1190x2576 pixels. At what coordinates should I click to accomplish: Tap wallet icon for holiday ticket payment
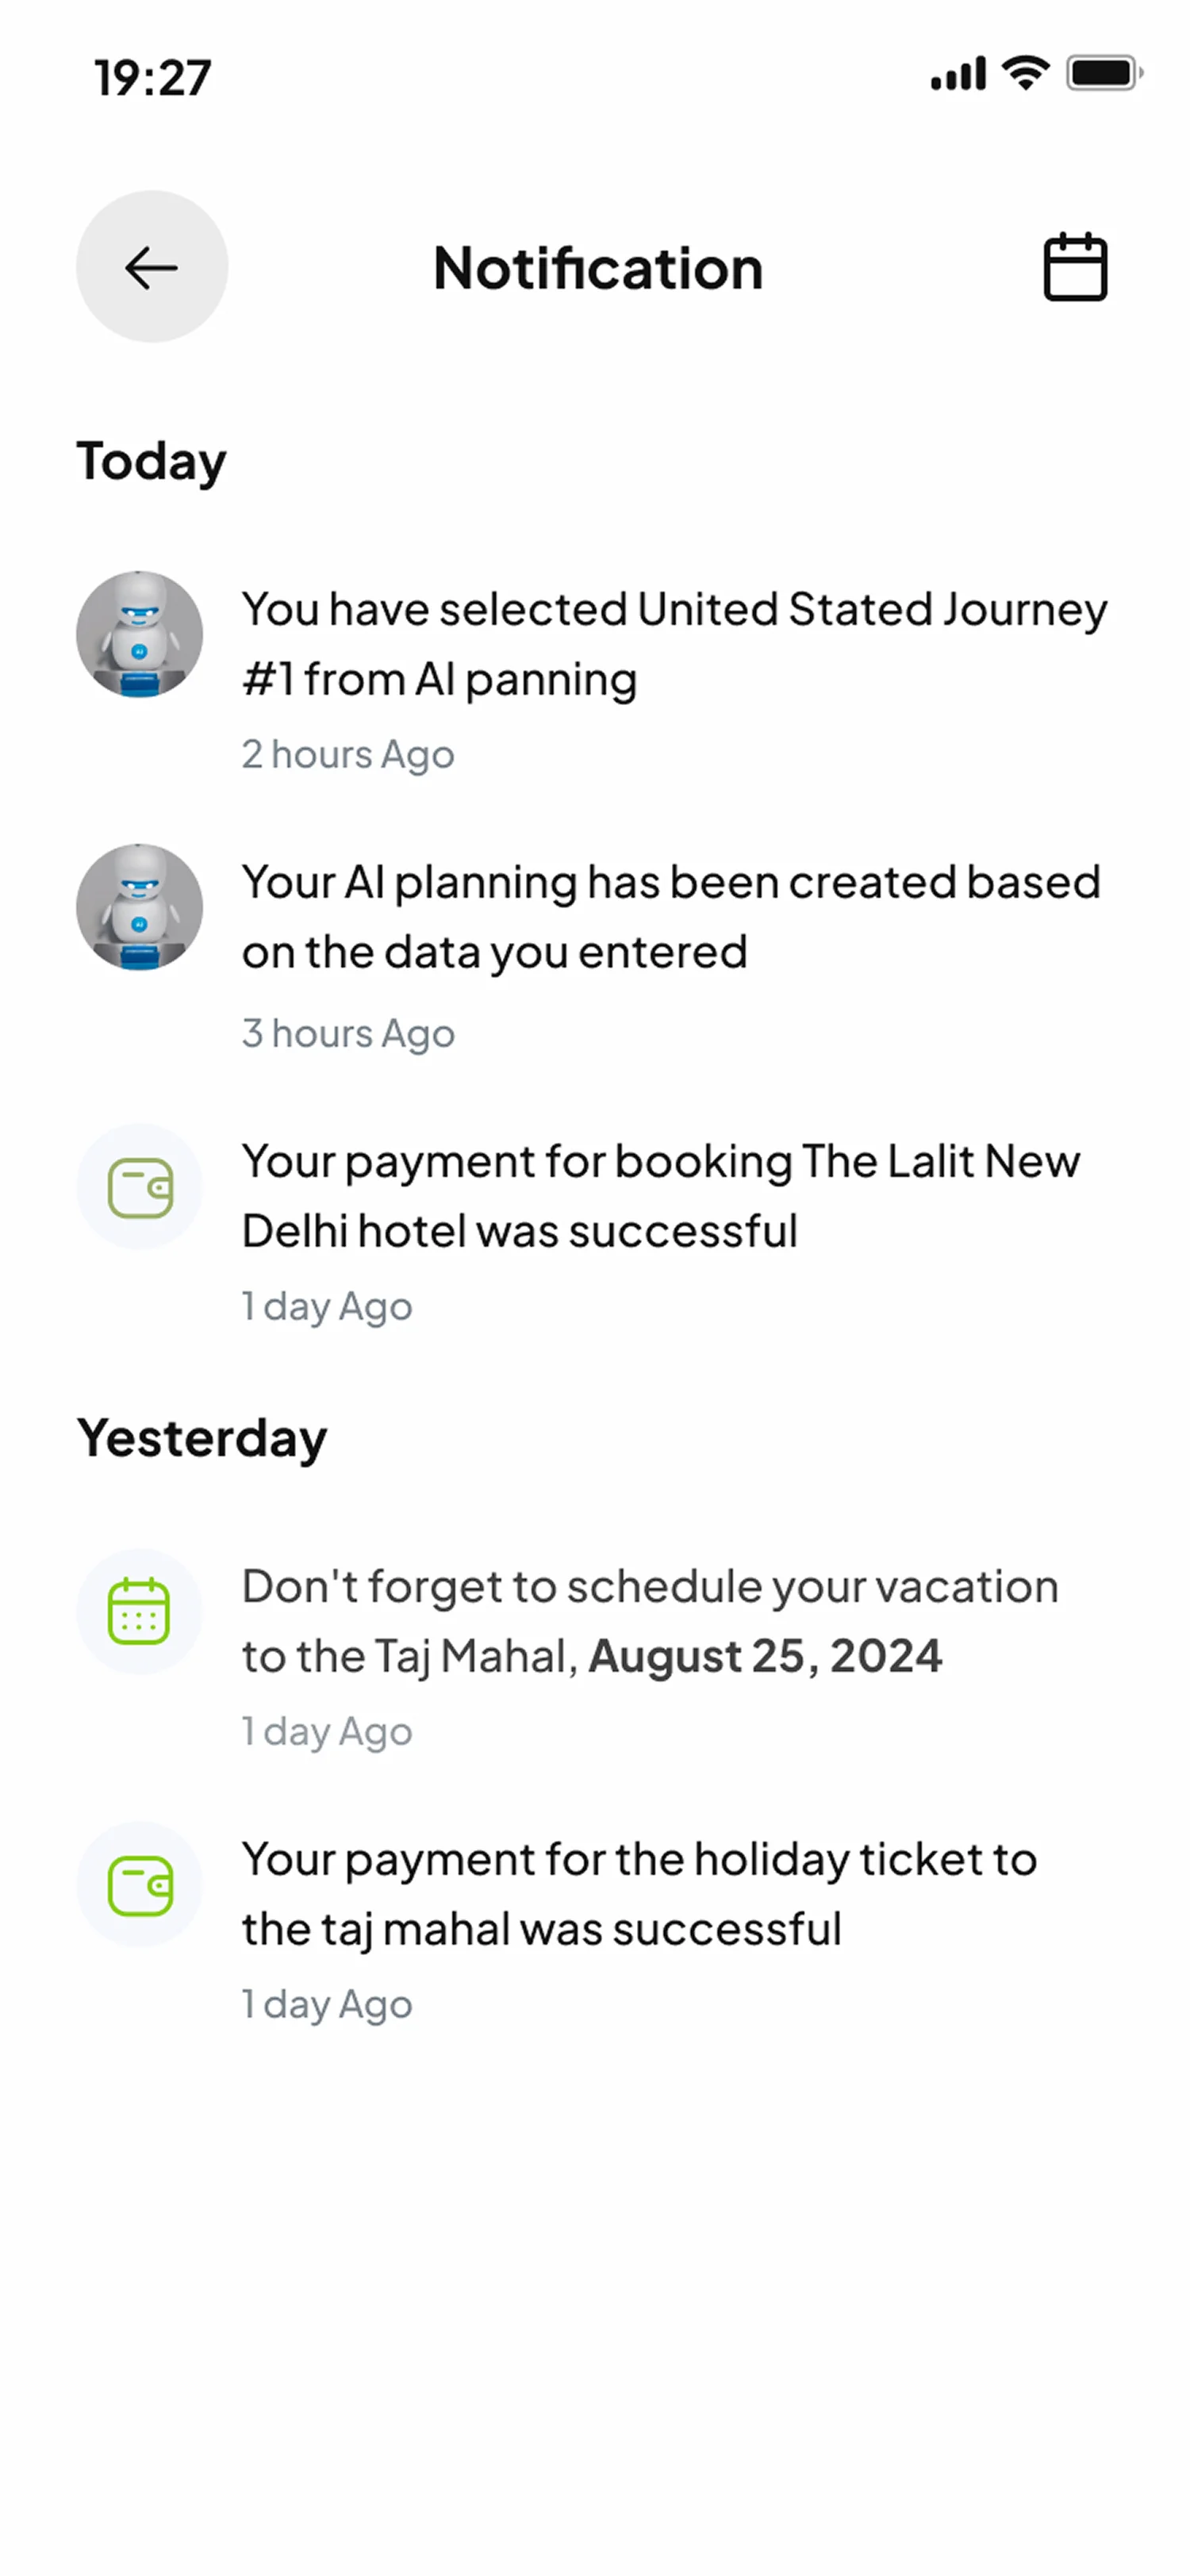pyautogui.click(x=140, y=1884)
